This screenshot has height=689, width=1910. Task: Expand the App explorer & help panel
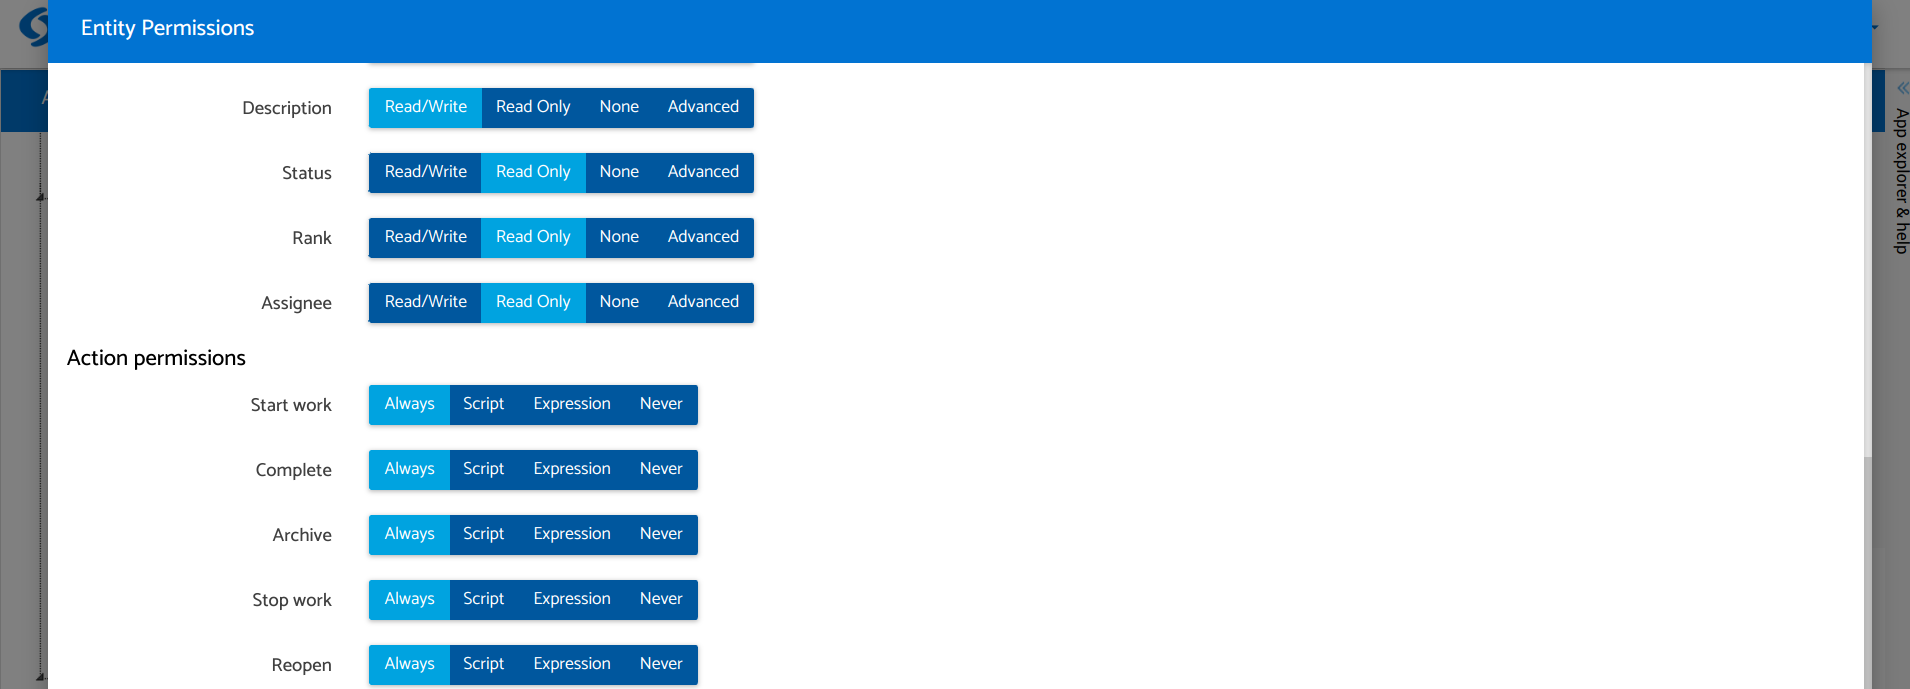(x=1901, y=88)
